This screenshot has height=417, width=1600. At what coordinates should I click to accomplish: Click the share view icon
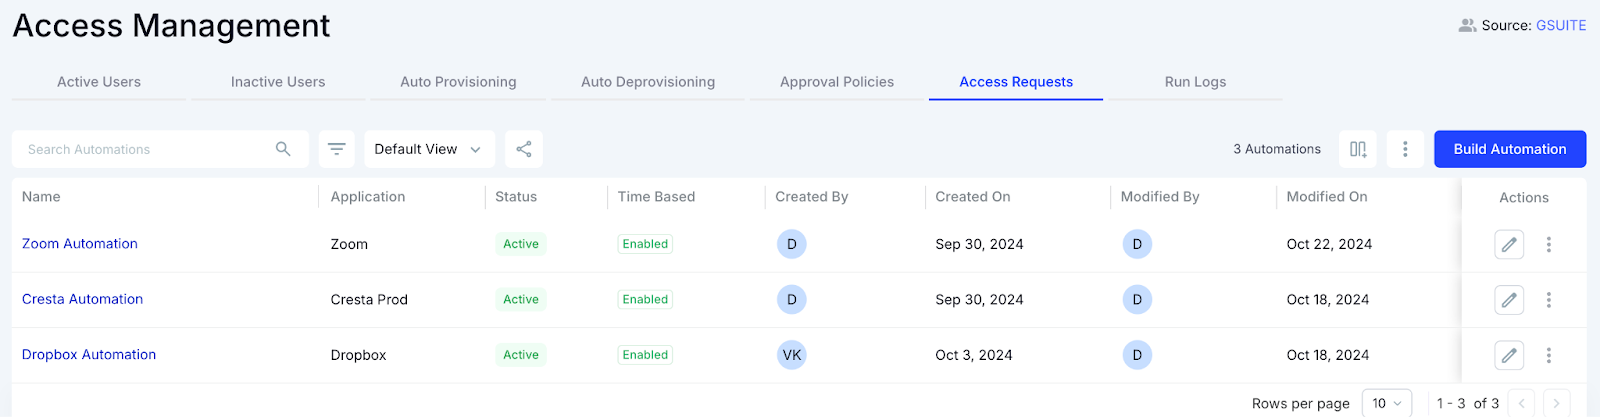pyautogui.click(x=524, y=149)
